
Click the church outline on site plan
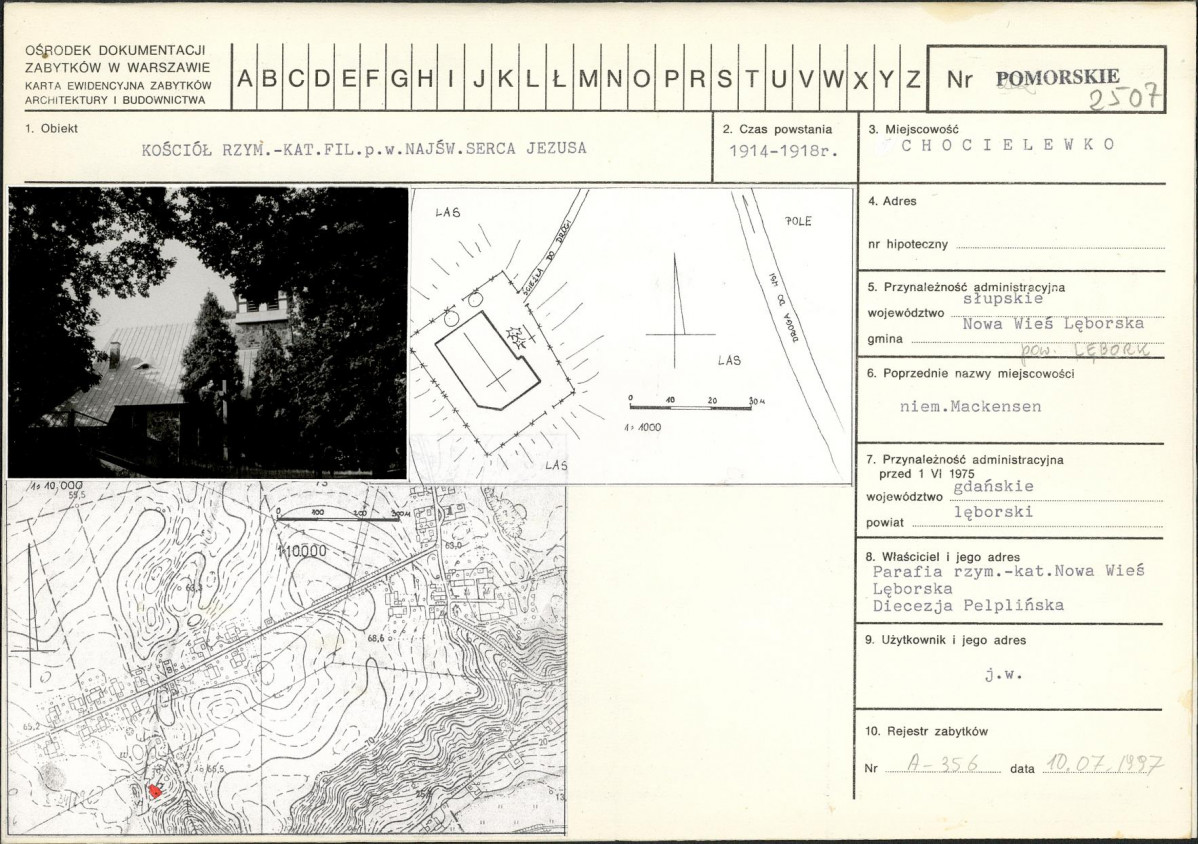tap(489, 359)
